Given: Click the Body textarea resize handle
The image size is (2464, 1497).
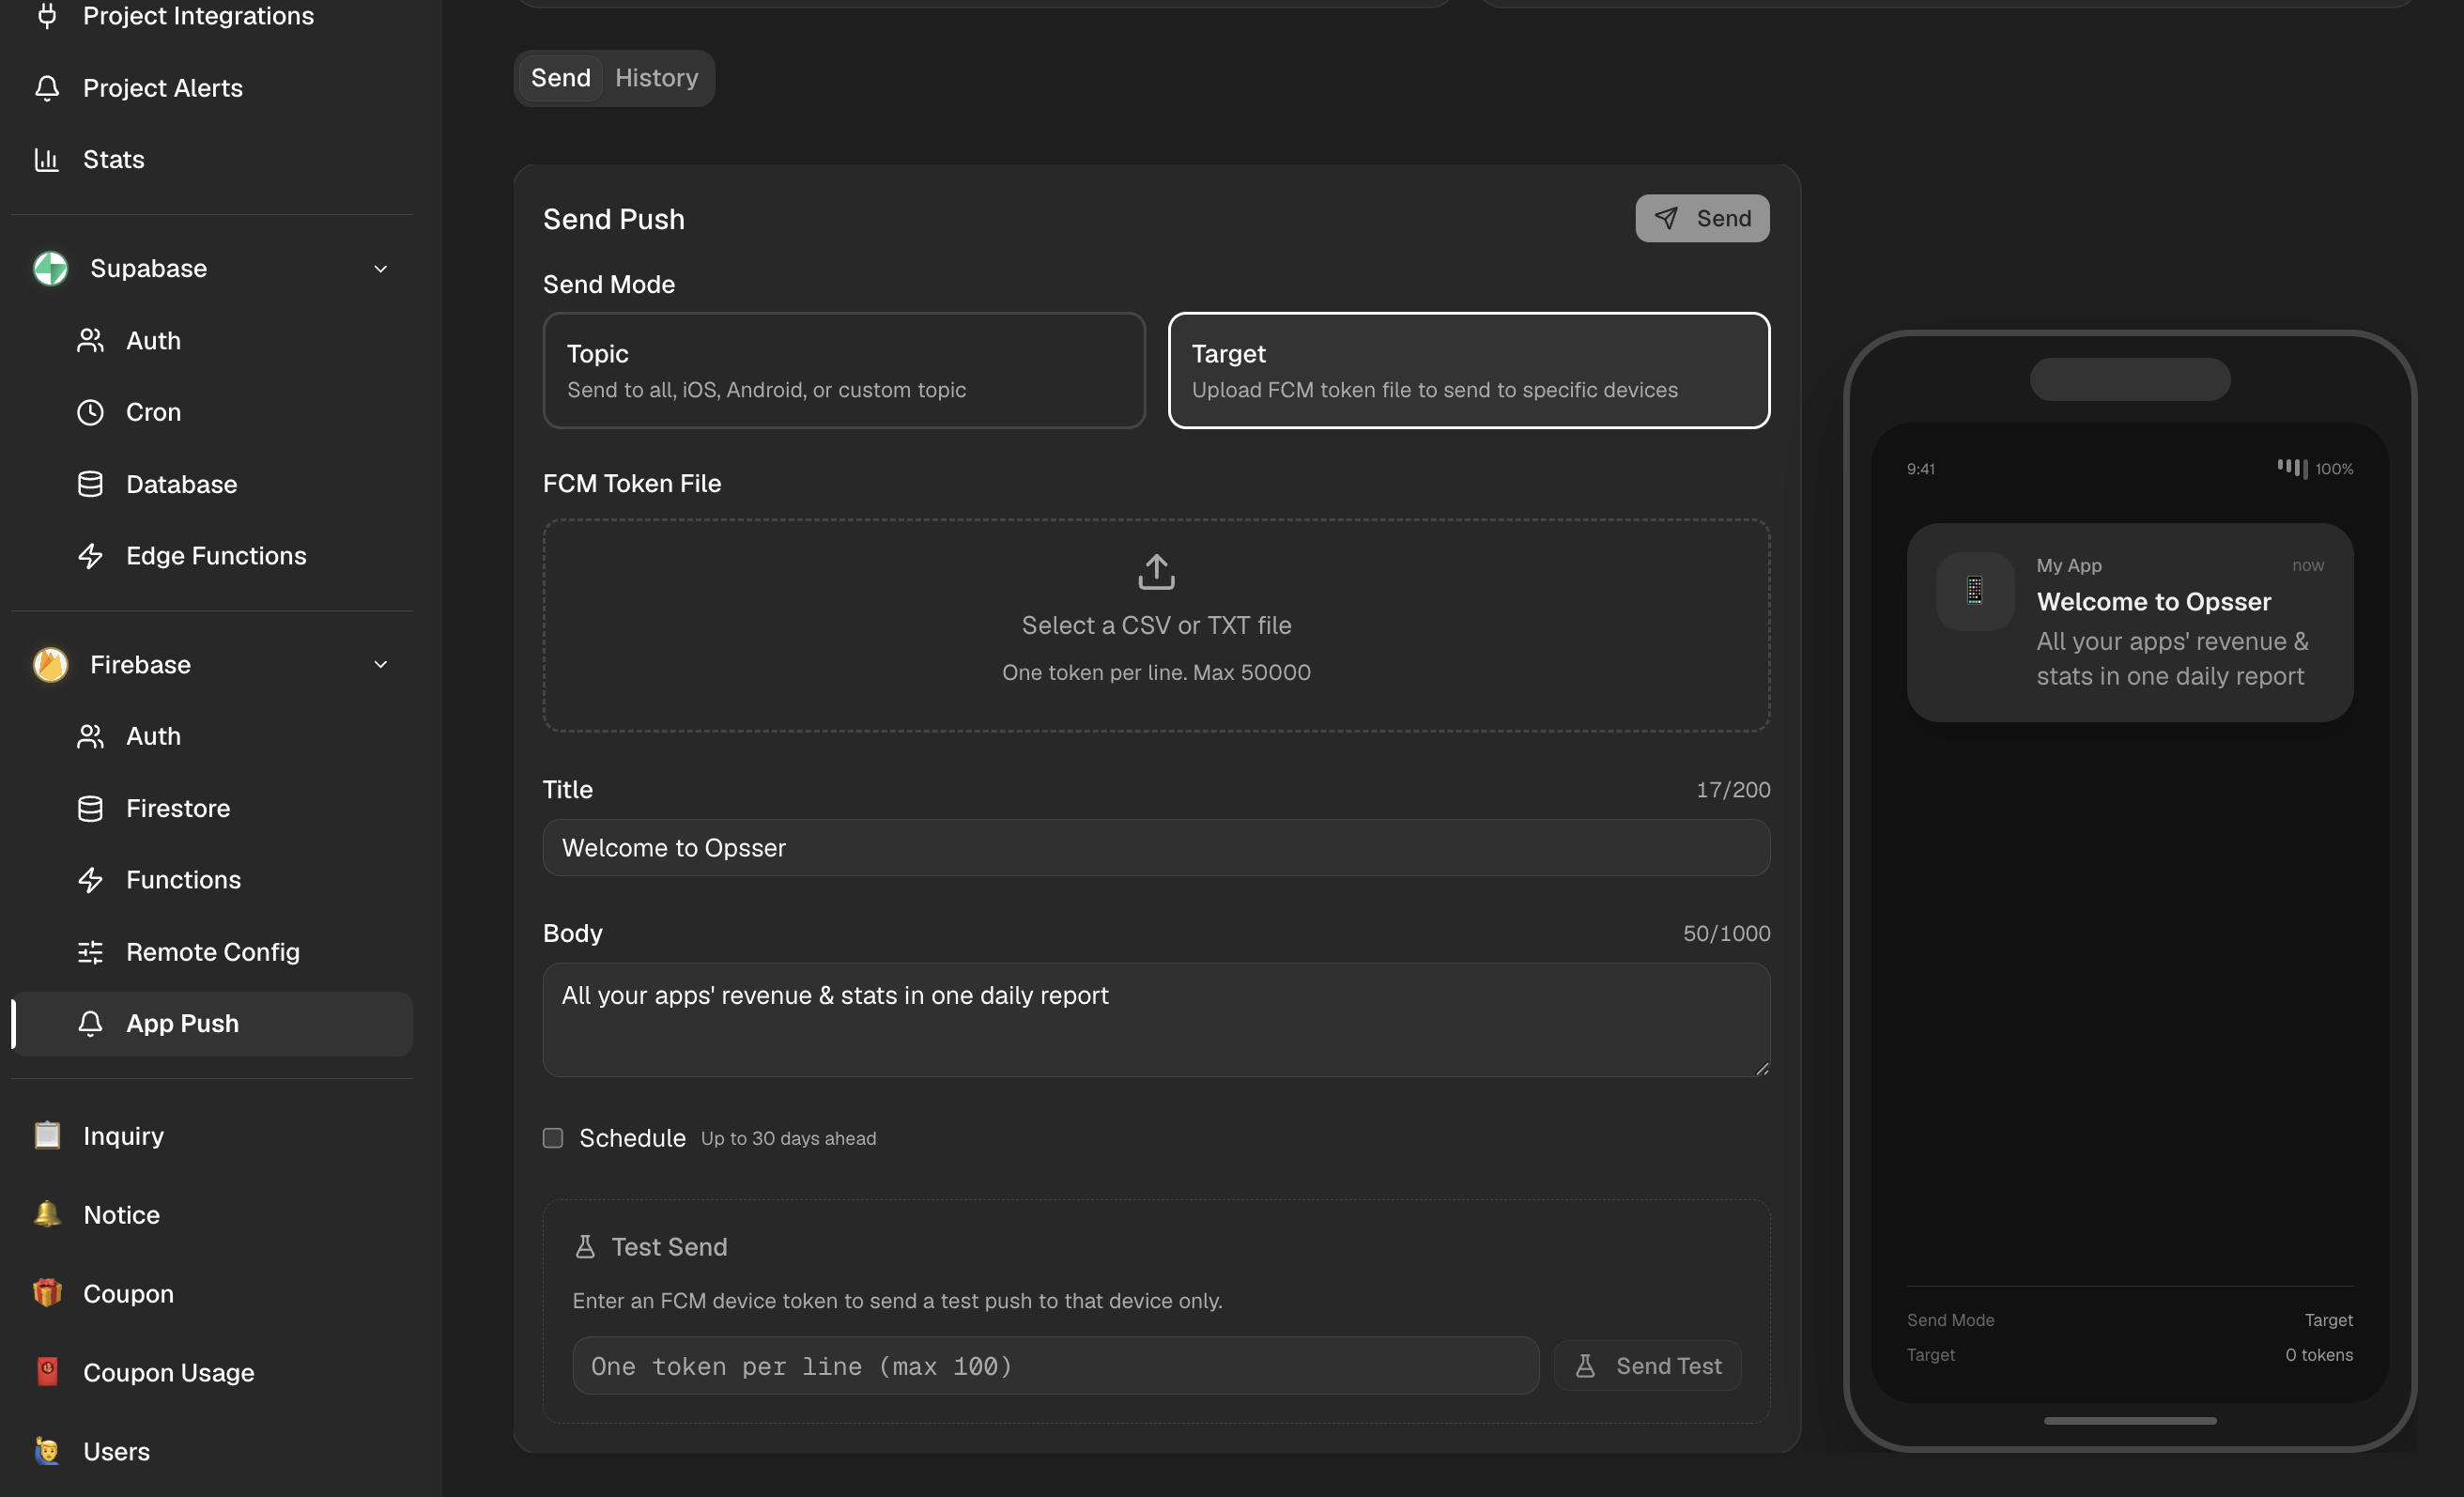Looking at the screenshot, I should tap(1762, 1068).
